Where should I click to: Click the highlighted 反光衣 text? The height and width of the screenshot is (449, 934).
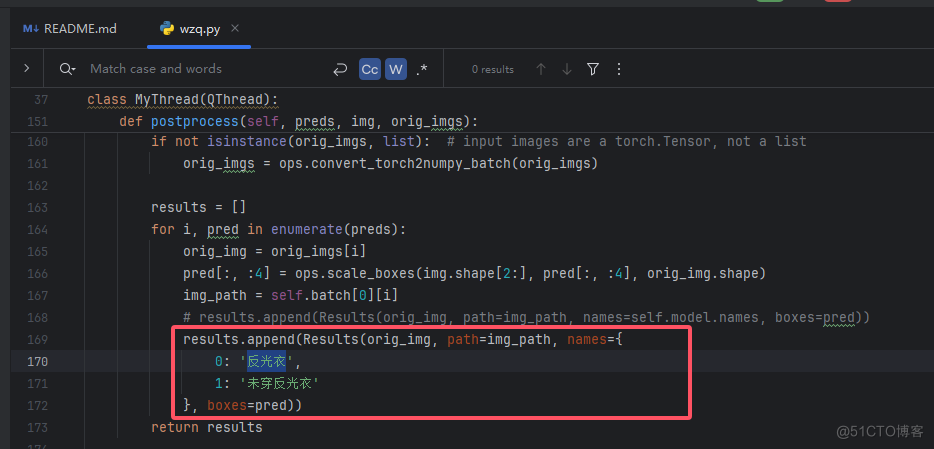click(x=266, y=361)
